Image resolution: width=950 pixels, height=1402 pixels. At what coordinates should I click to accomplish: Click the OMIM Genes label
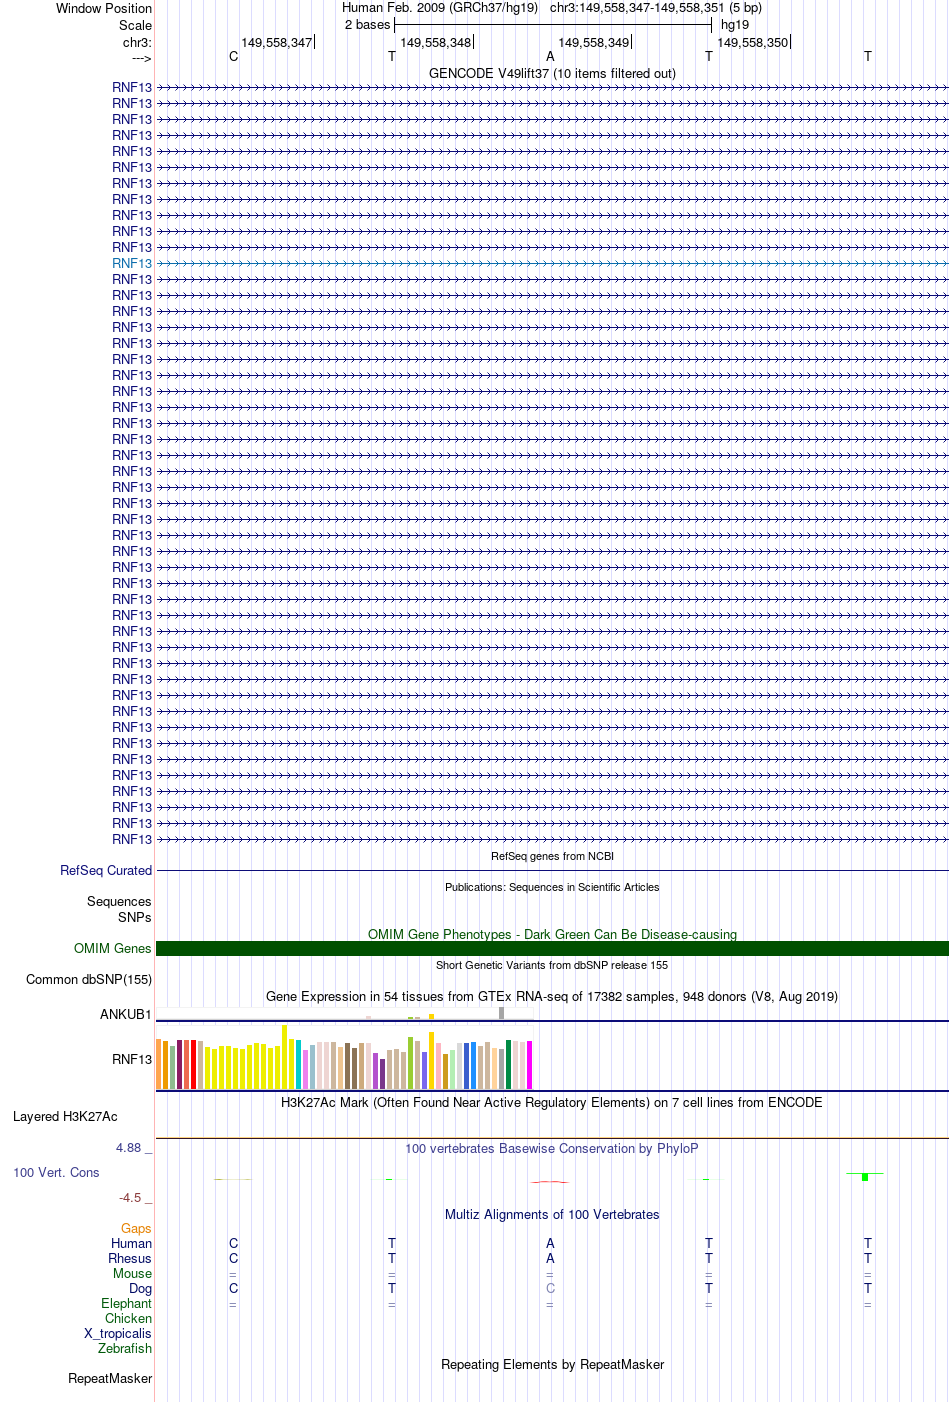113,948
